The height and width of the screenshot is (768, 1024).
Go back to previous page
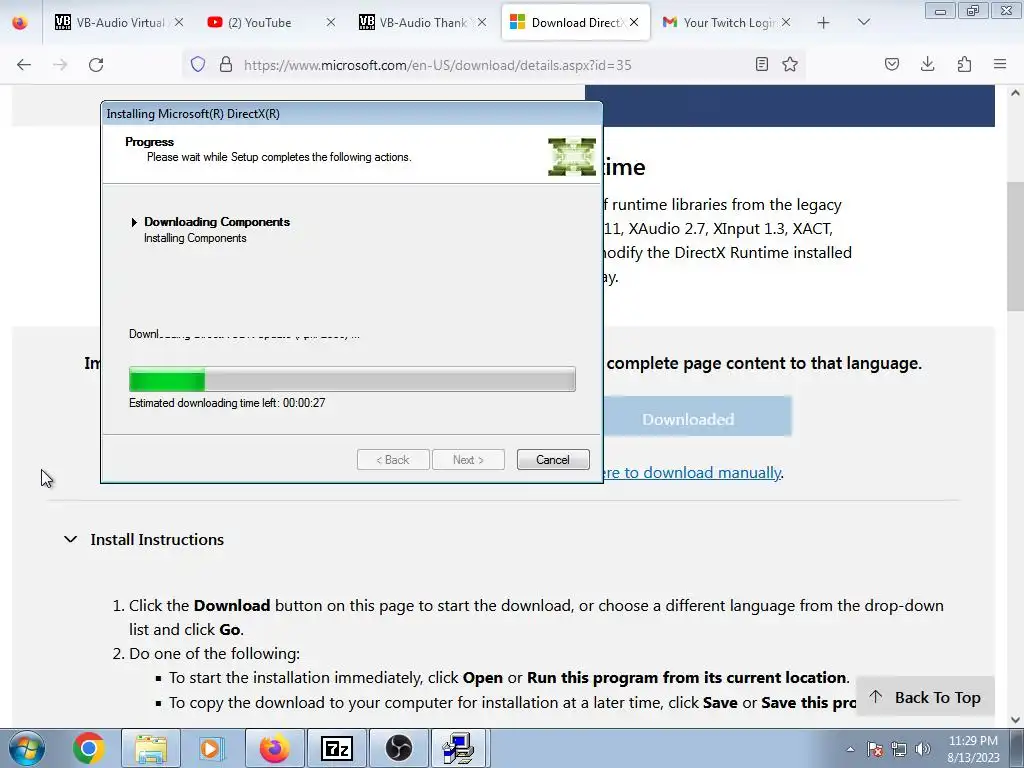pos(24,65)
